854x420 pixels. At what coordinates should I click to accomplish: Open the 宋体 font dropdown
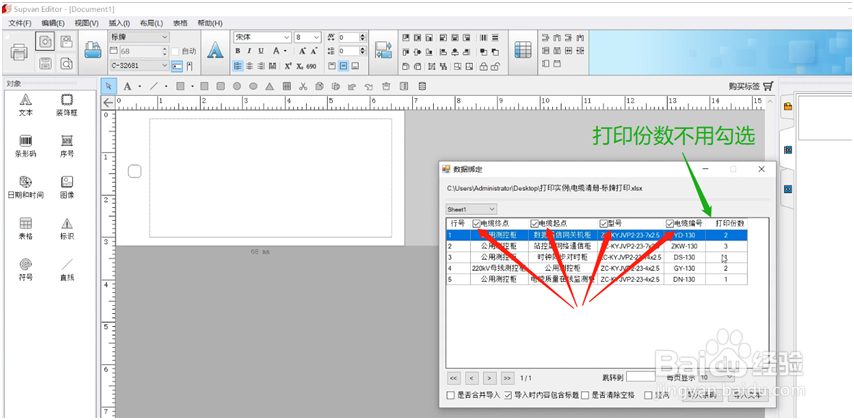click(x=263, y=37)
